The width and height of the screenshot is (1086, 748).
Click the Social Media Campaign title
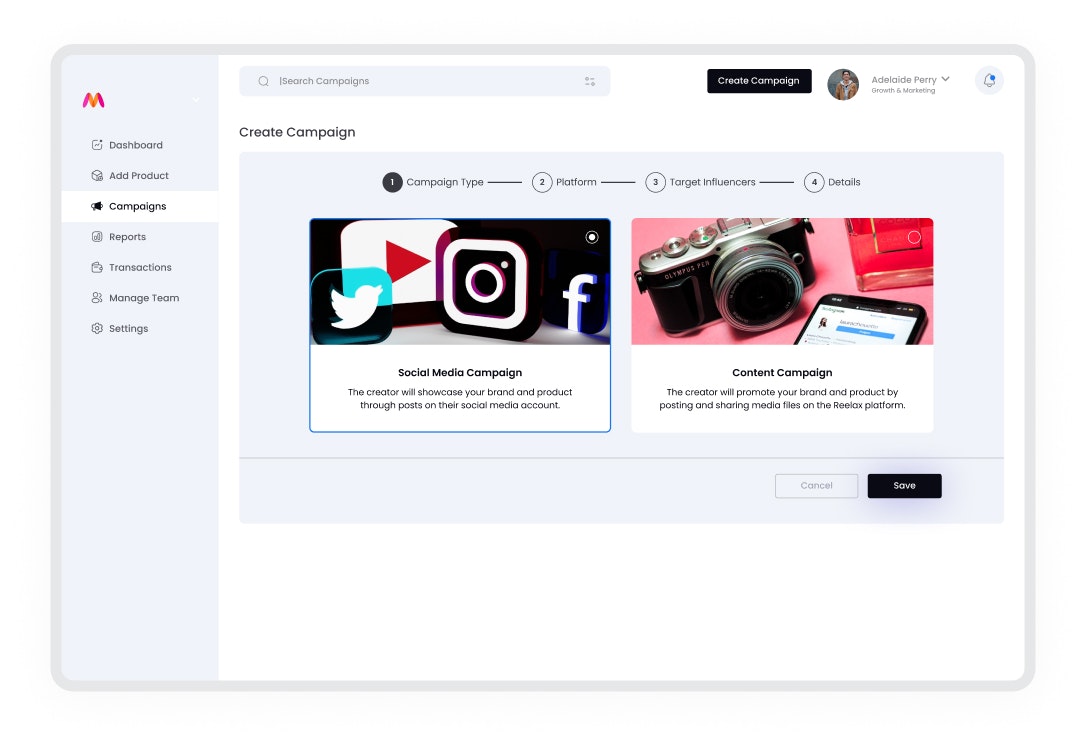(460, 373)
